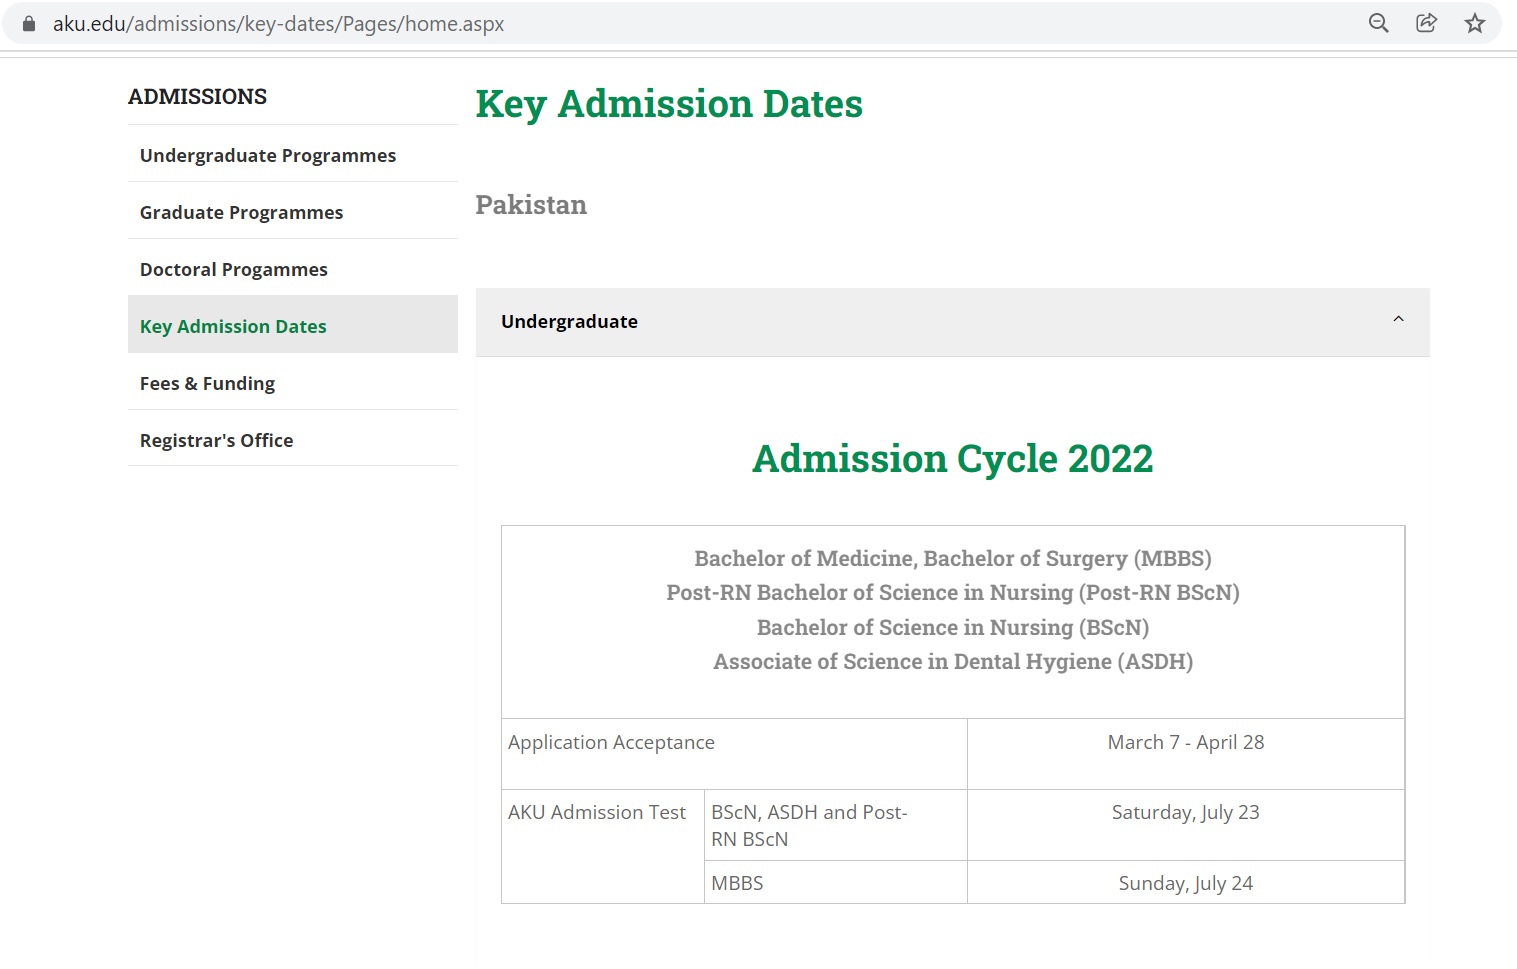The height and width of the screenshot is (969, 1517).
Task: Select Key Admission Dates in sidebar
Action: tap(233, 326)
